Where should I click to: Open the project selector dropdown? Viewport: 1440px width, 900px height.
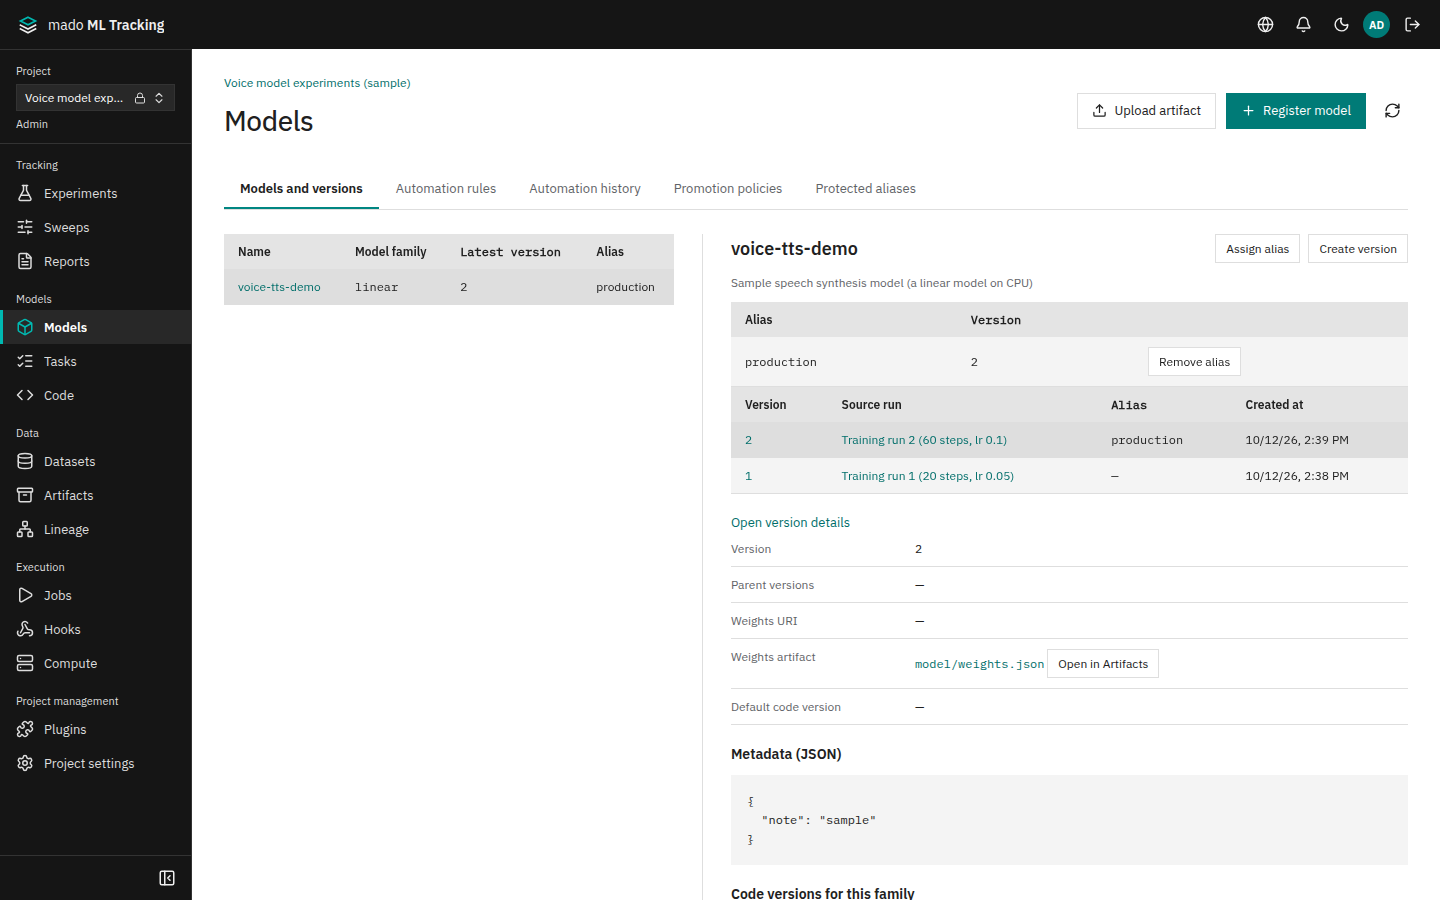pyautogui.click(x=95, y=98)
